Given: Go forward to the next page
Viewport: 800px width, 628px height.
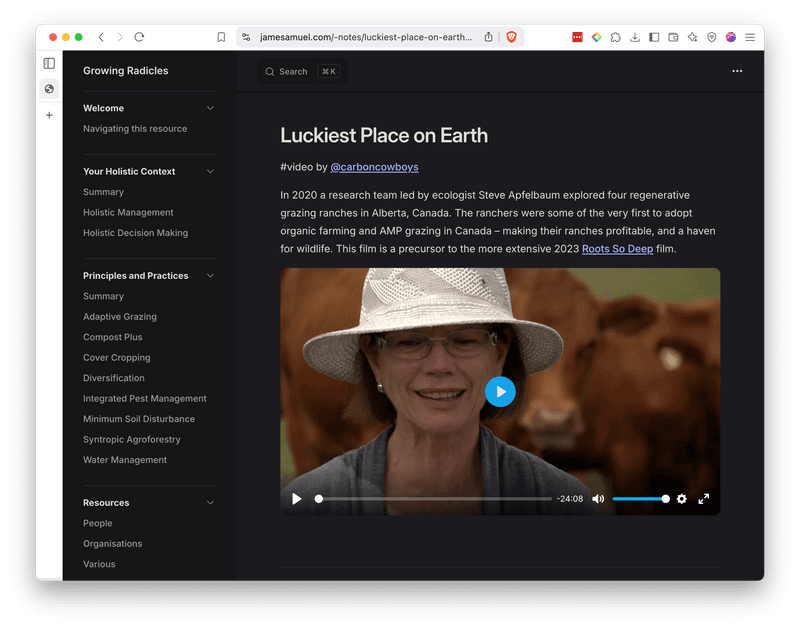Looking at the screenshot, I should pyautogui.click(x=120, y=37).
